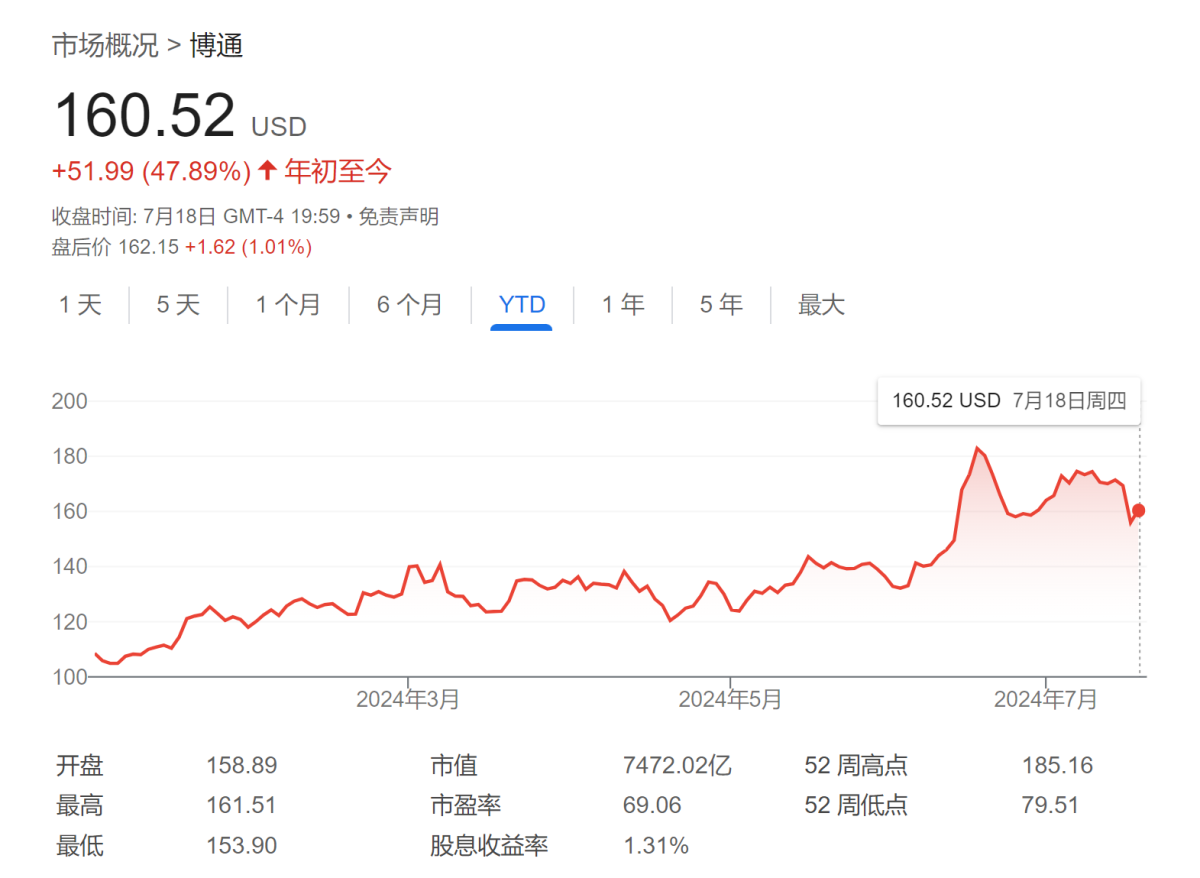Select the currently active YTD tab
This screenshot has width=1200, height=878.
pyautogui.click(x=521, y=305)
